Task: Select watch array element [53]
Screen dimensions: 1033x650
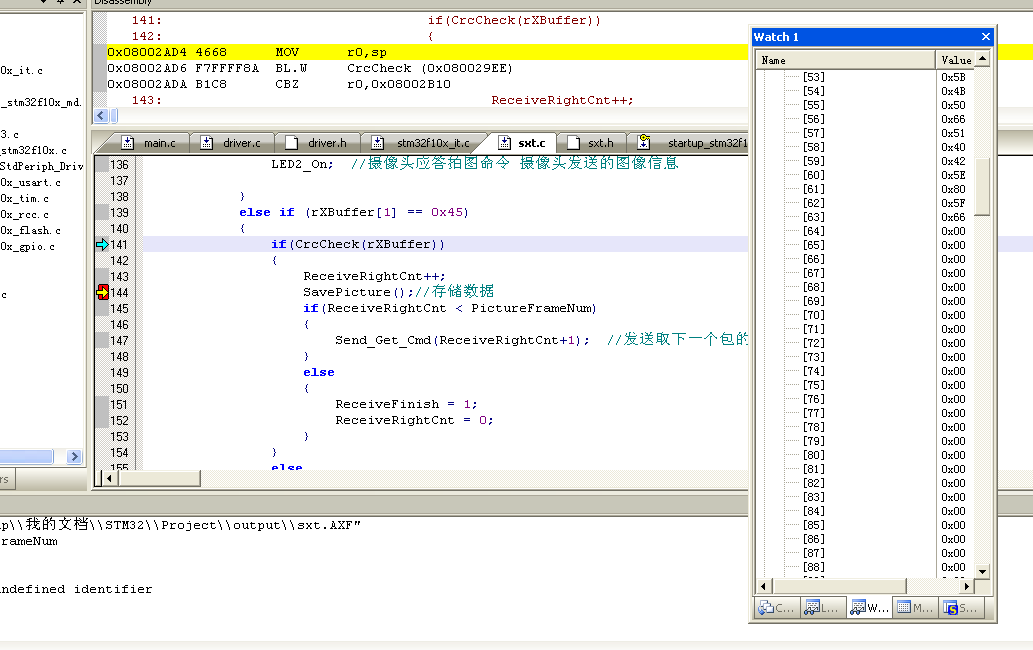Action: point(814,77)
